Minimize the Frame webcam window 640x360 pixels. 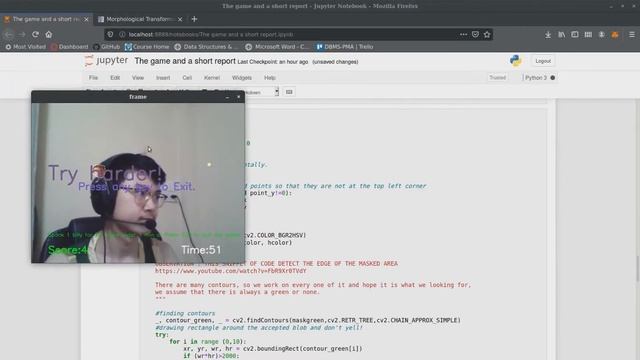point(227,97)
